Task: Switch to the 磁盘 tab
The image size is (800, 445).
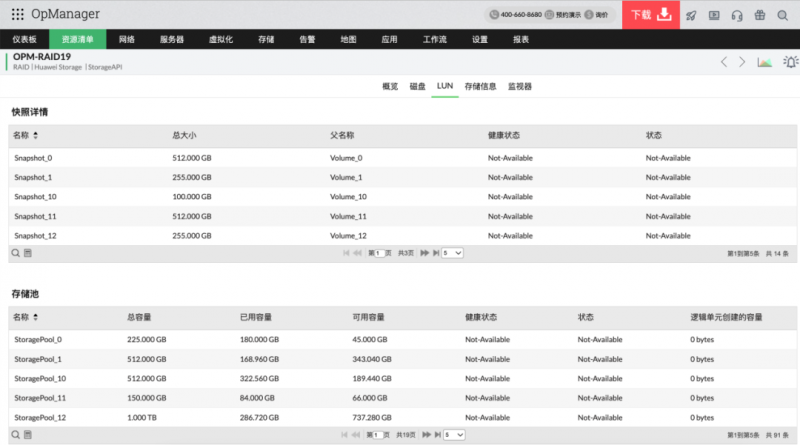Action: [418, 87]
